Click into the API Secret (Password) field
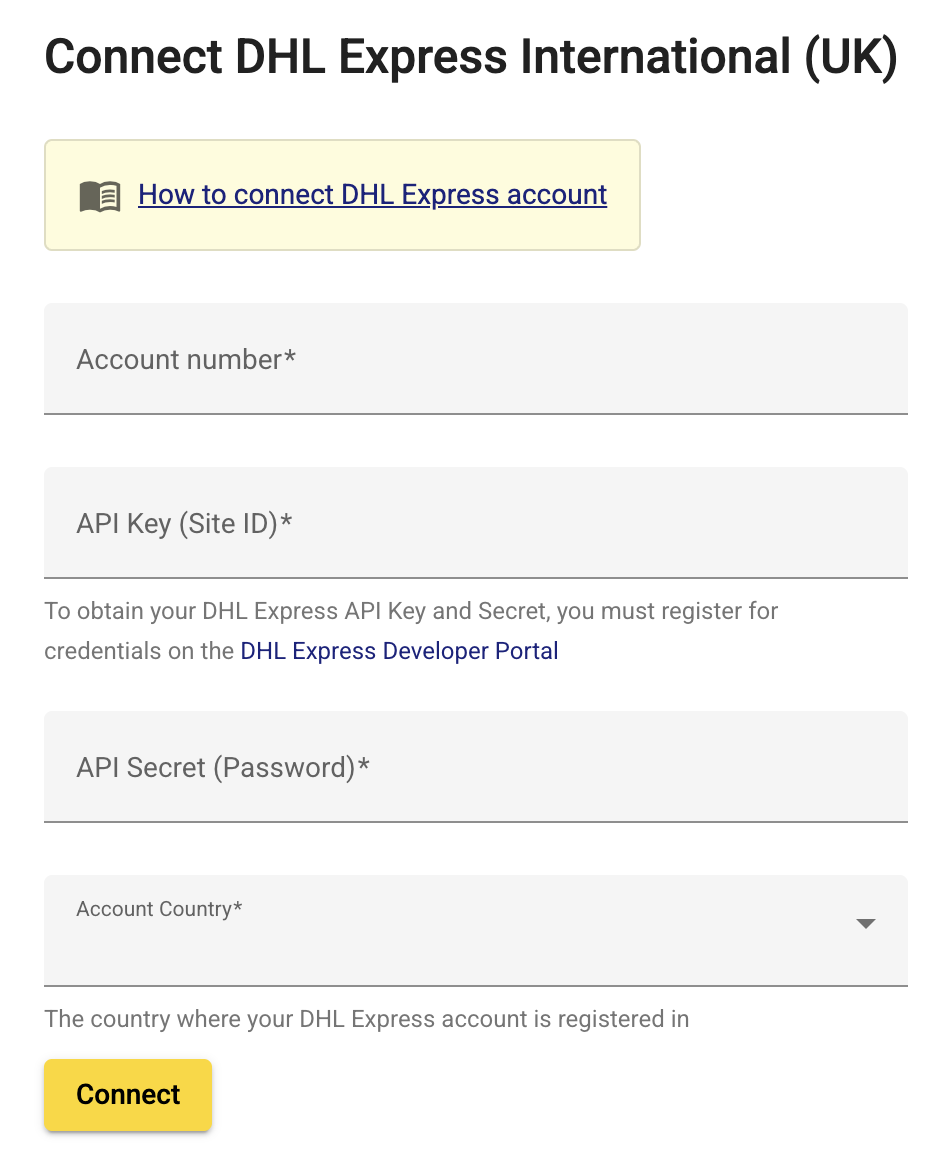 point(476,767)
